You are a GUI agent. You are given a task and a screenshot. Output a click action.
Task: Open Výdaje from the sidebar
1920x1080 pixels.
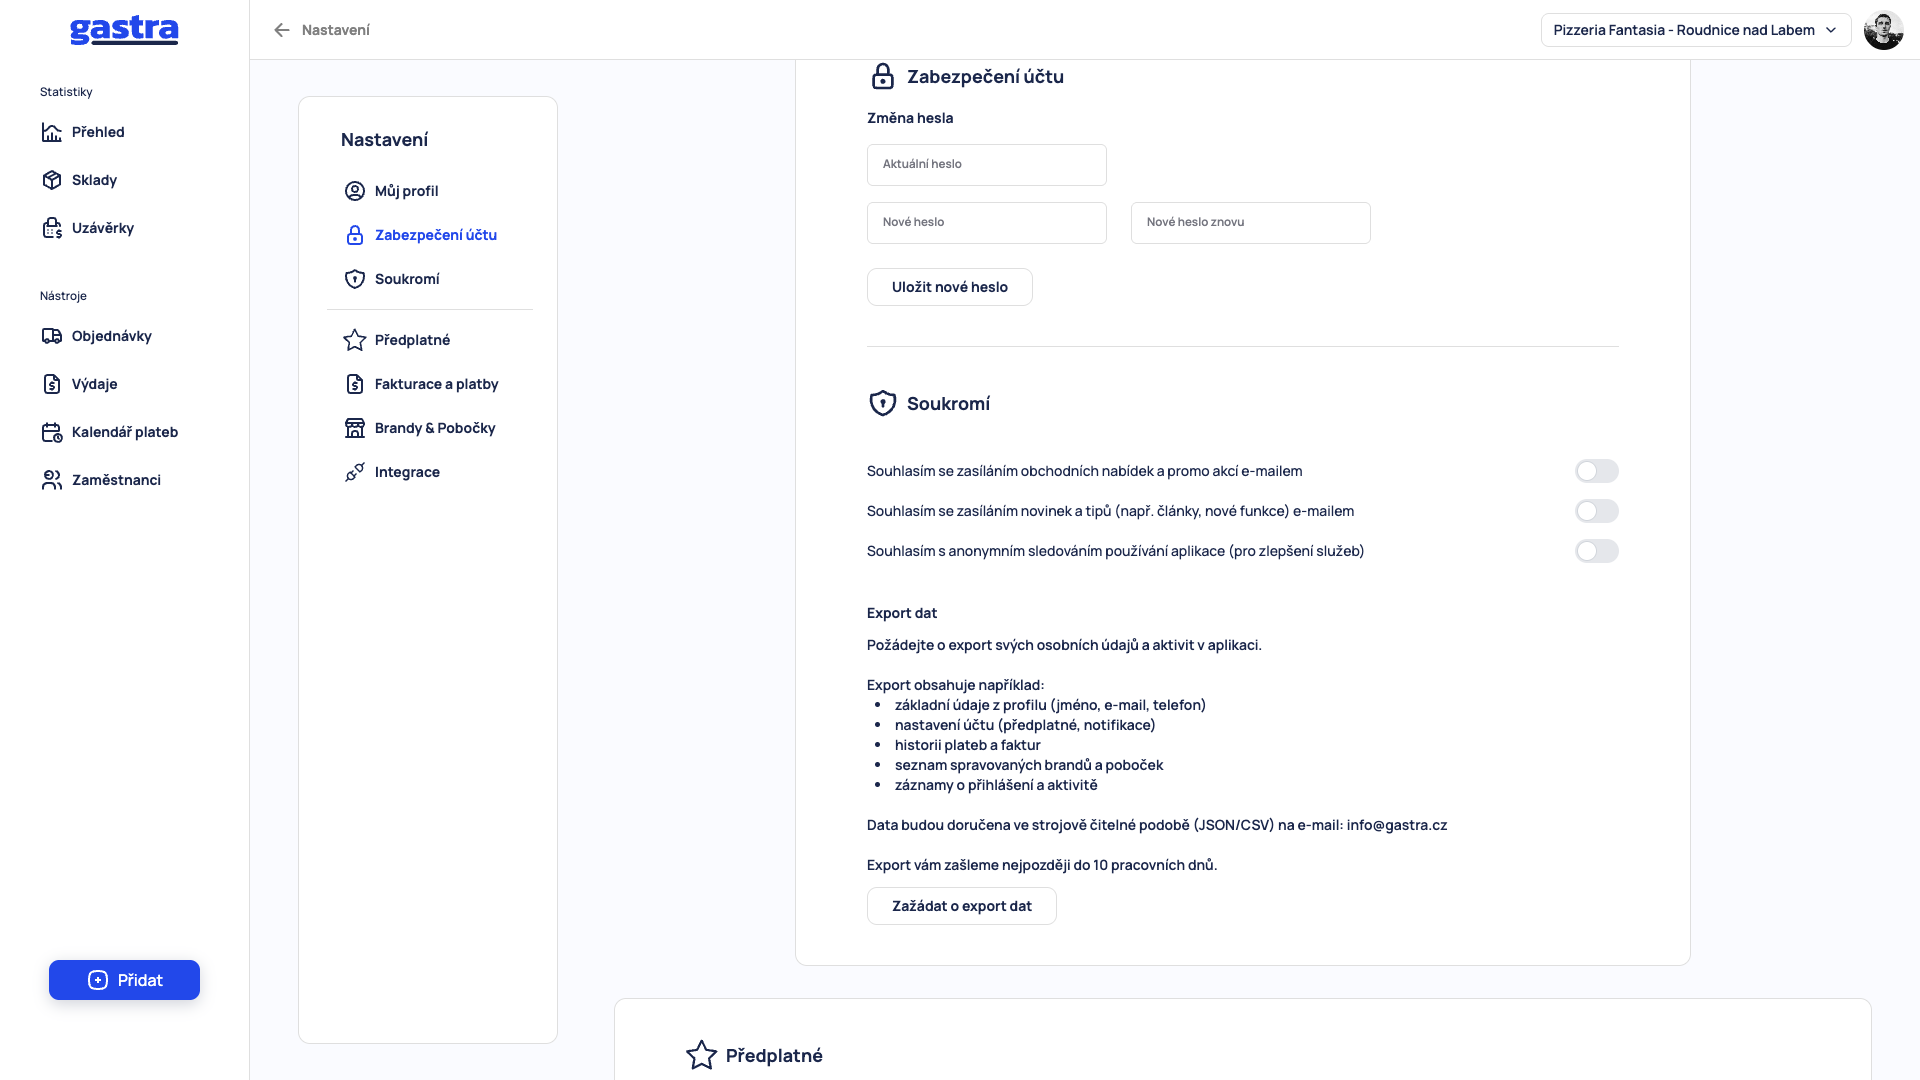pos(95,384)
